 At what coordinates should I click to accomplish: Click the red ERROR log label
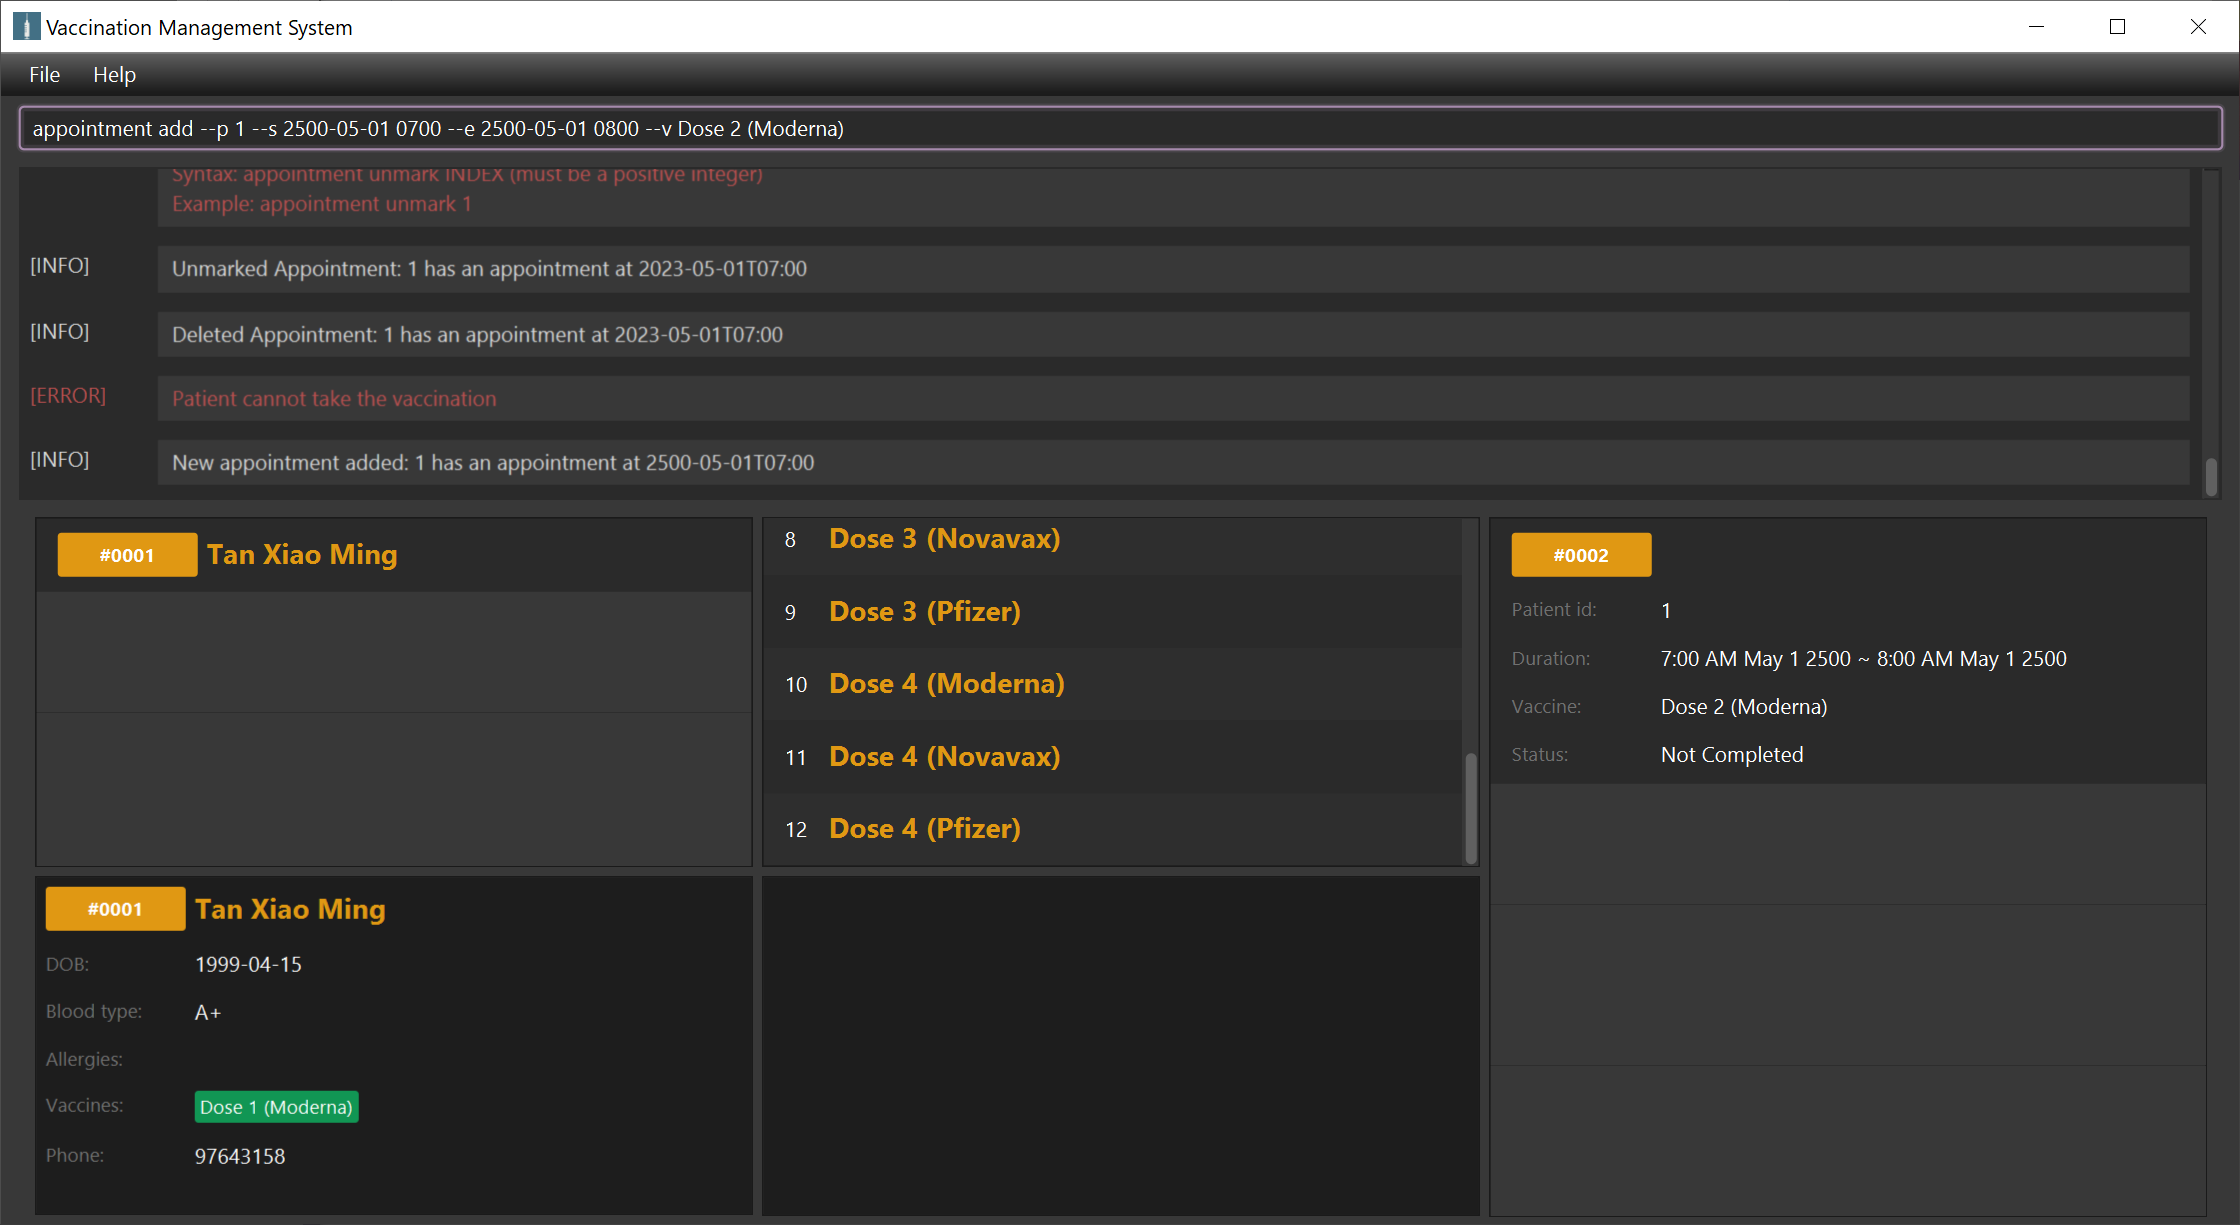pos(68,396)
